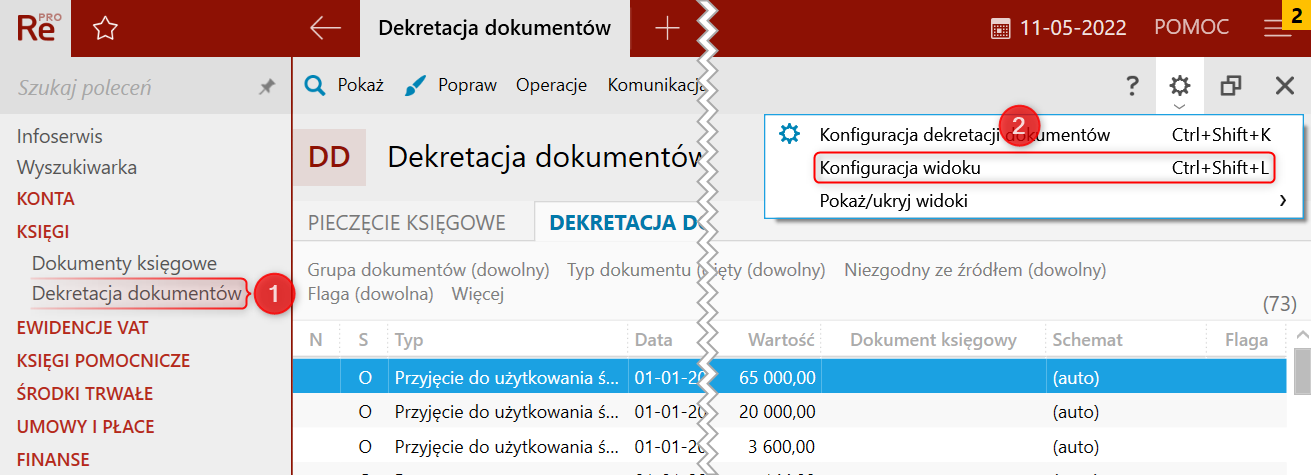Pin the command search panel
The height and width of the screenshot is (475, 1311).
[266, 88]
